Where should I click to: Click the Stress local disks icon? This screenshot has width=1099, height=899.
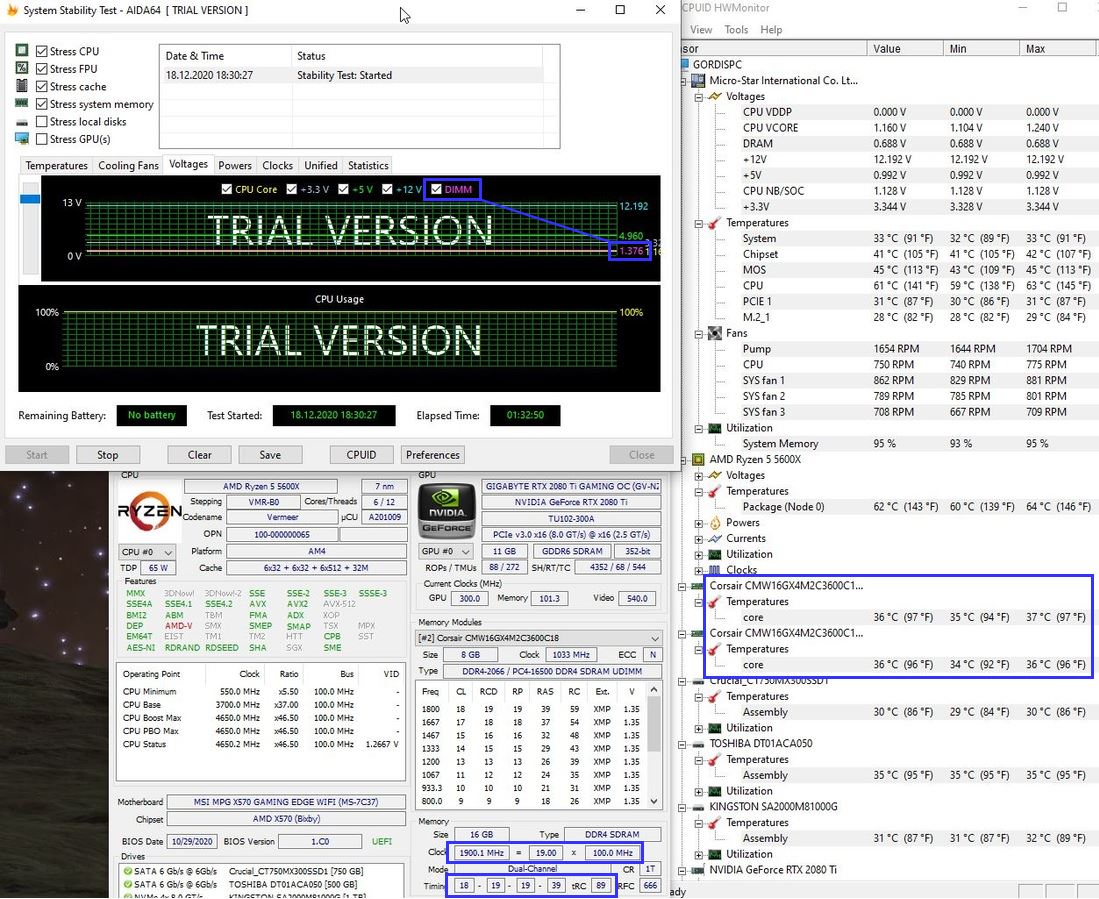click(x=22, y=122)
